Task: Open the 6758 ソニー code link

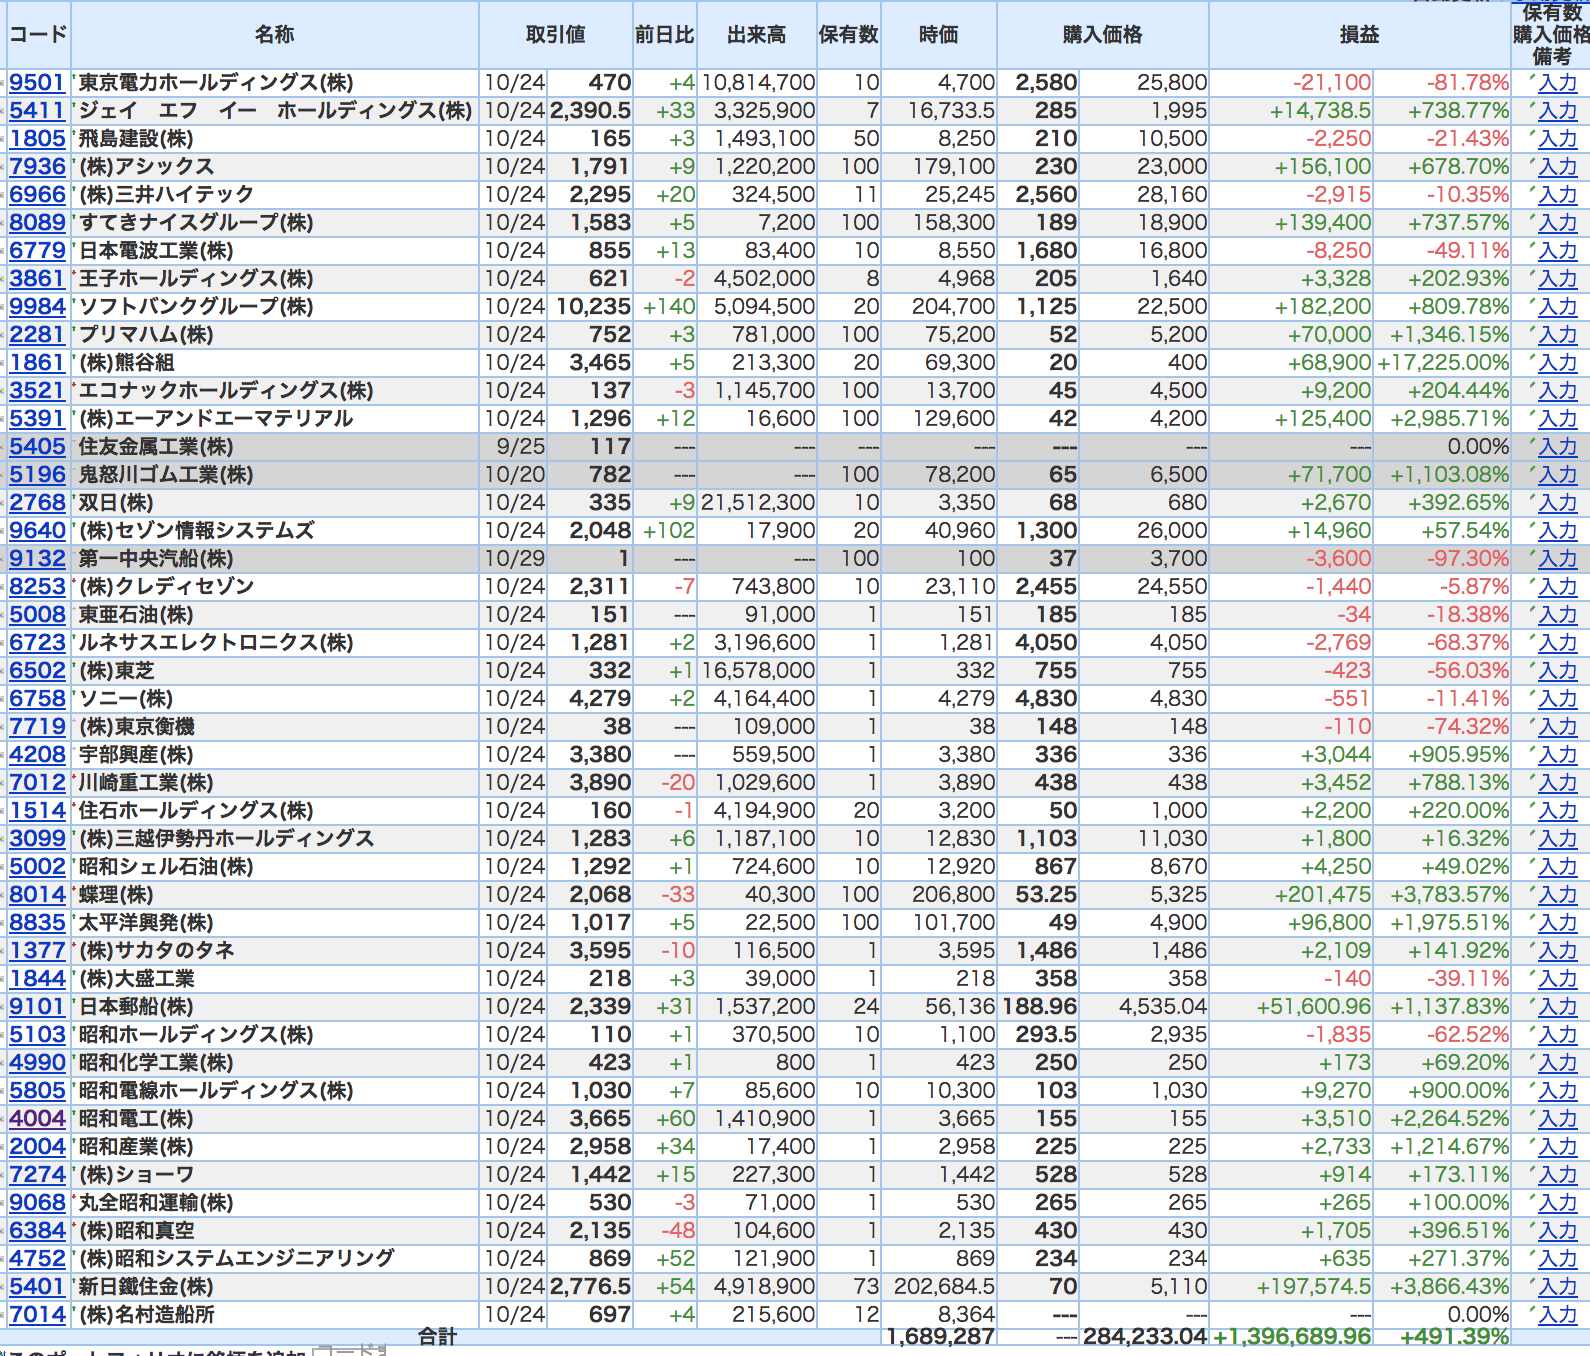Action: pos(37,699)
